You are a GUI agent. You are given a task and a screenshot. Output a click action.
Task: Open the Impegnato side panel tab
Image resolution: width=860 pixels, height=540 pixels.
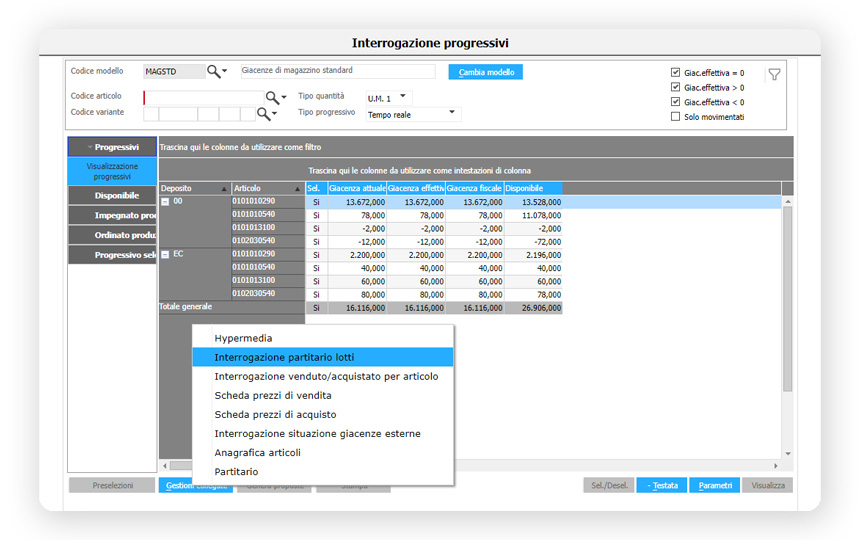click(x=112, y=215)
